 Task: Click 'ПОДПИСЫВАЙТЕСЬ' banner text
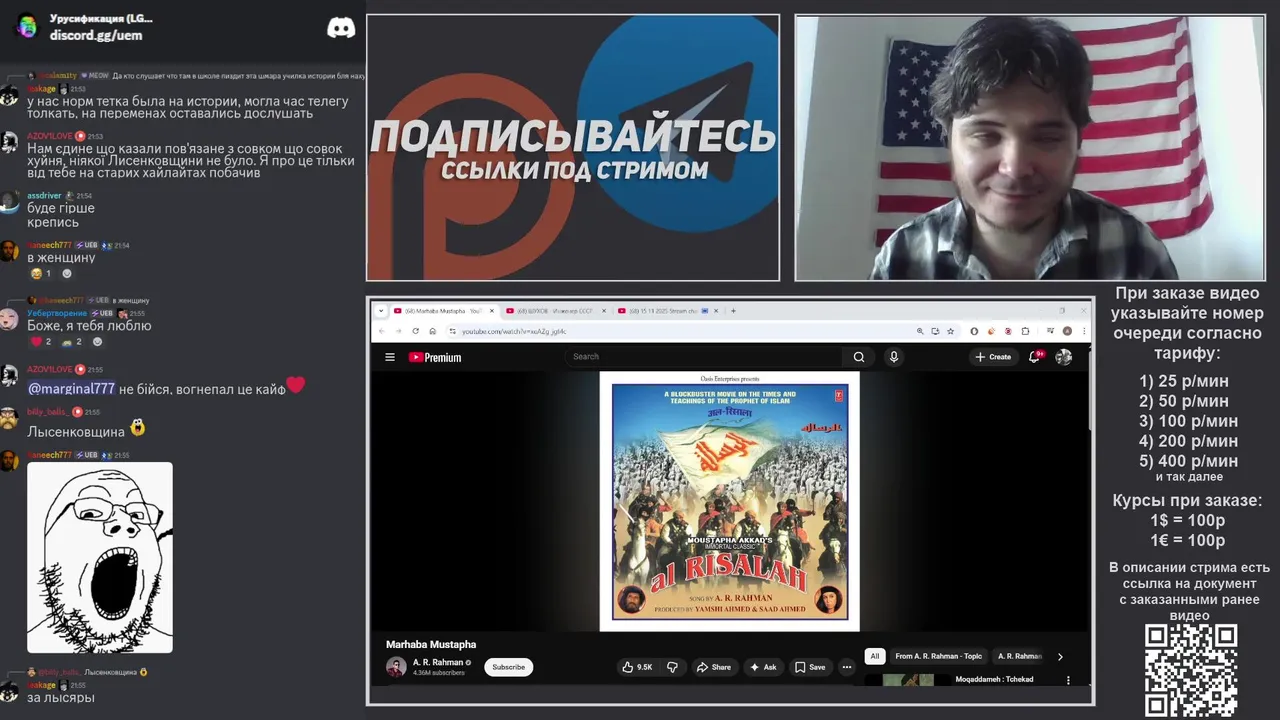click(x=573, y=136)
